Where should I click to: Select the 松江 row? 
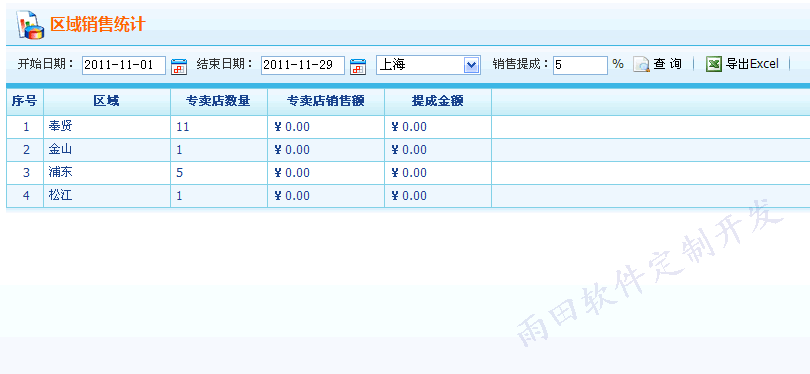[408, 196]
